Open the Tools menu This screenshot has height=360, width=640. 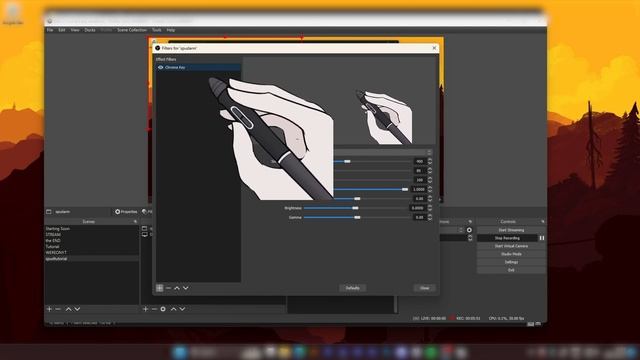(157, 30)
